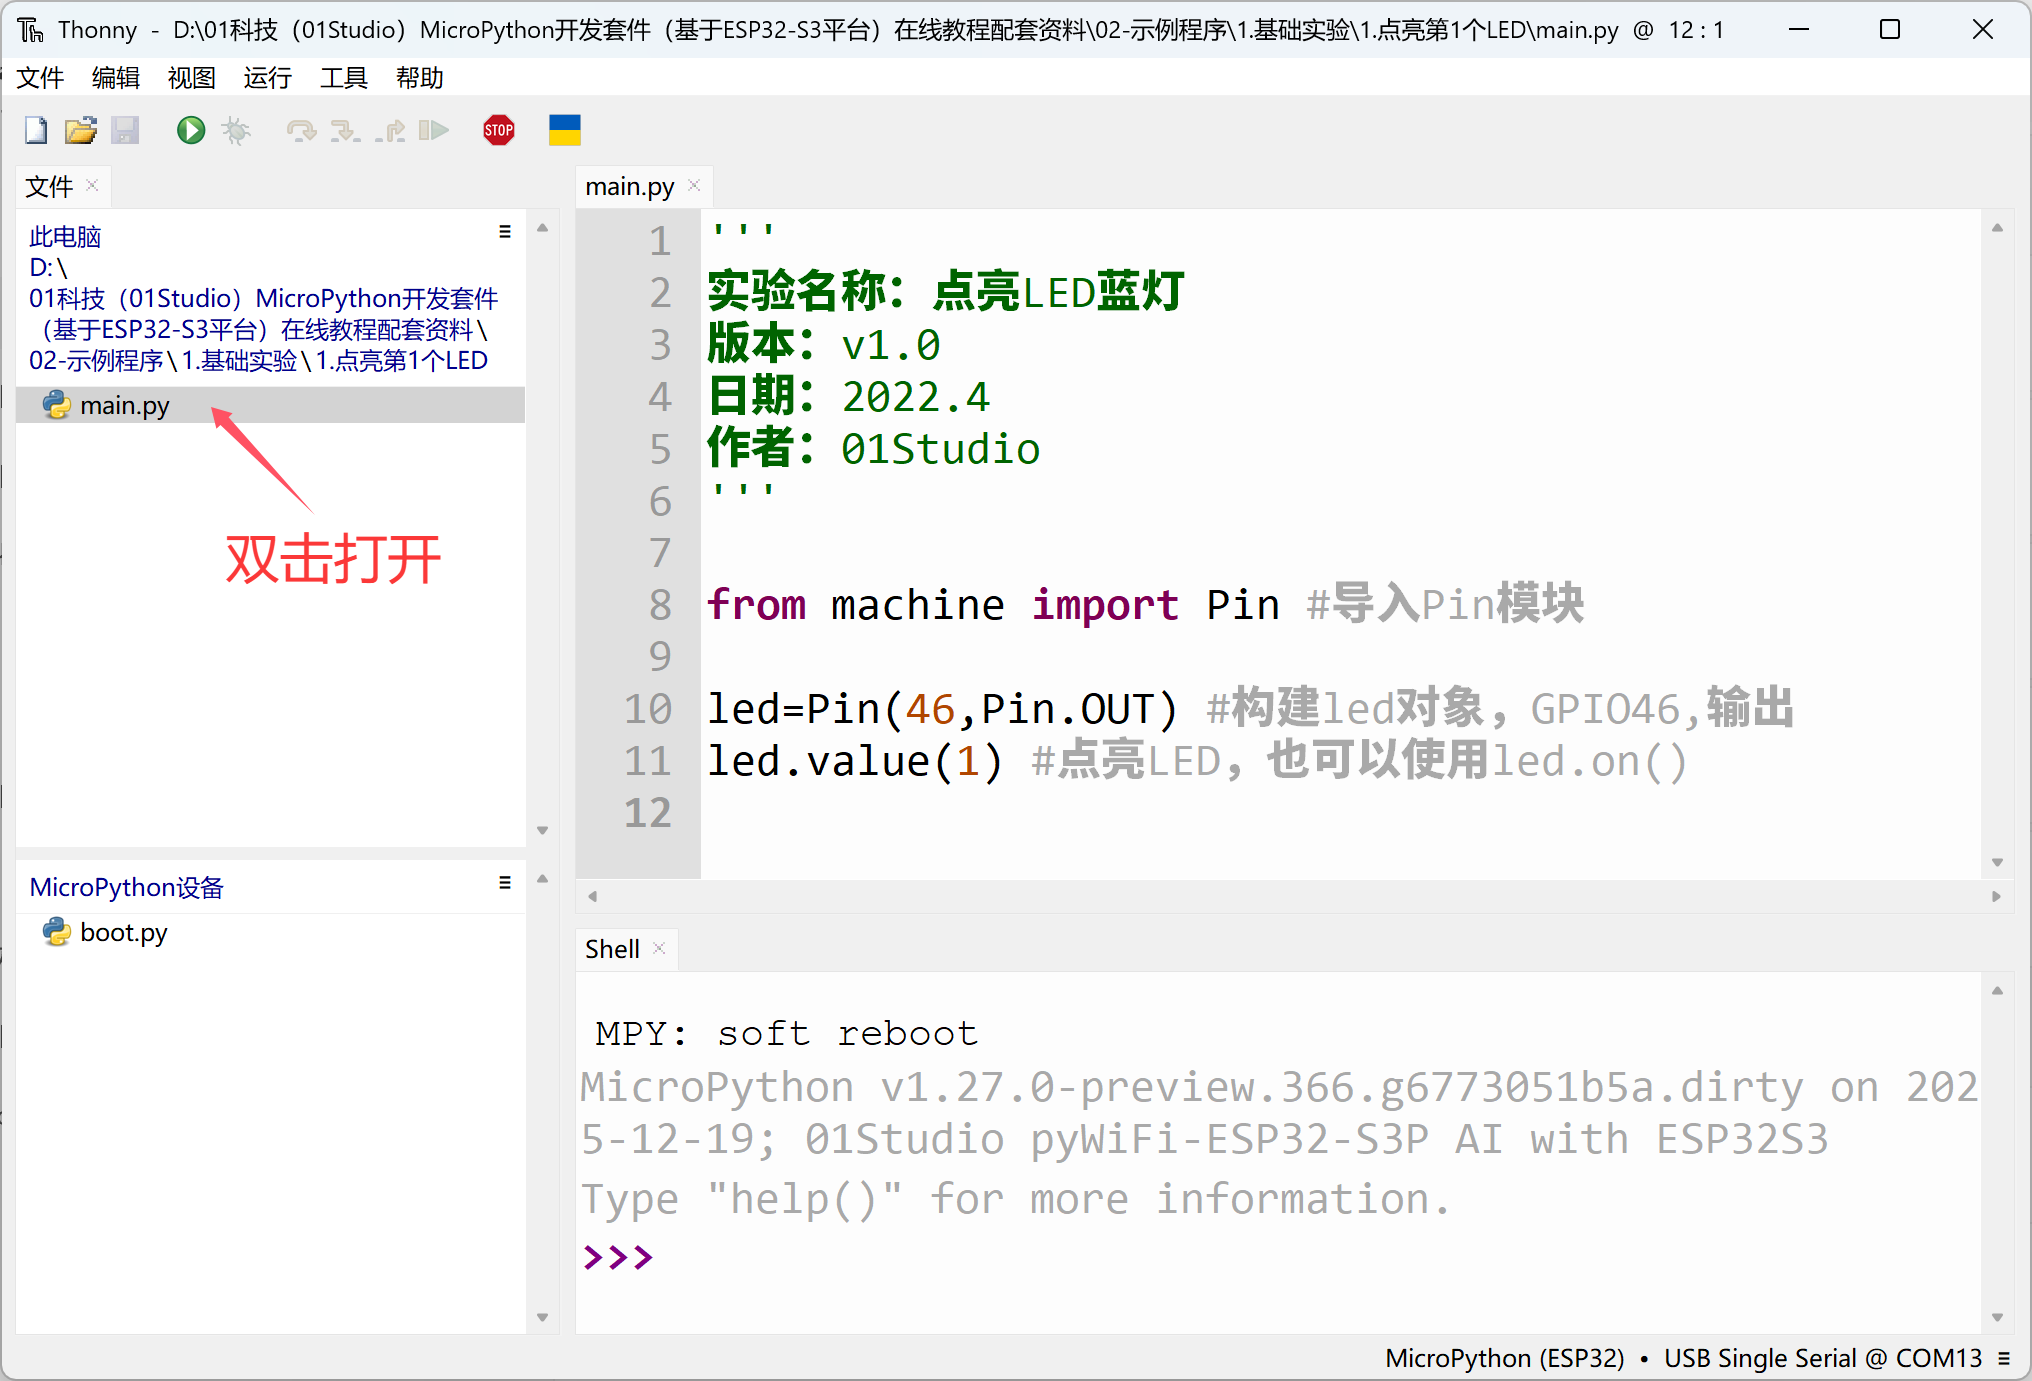Screen dimensions: 2032x1381
Task: Close the 文件 panel tab
Action: coord(92,186)
